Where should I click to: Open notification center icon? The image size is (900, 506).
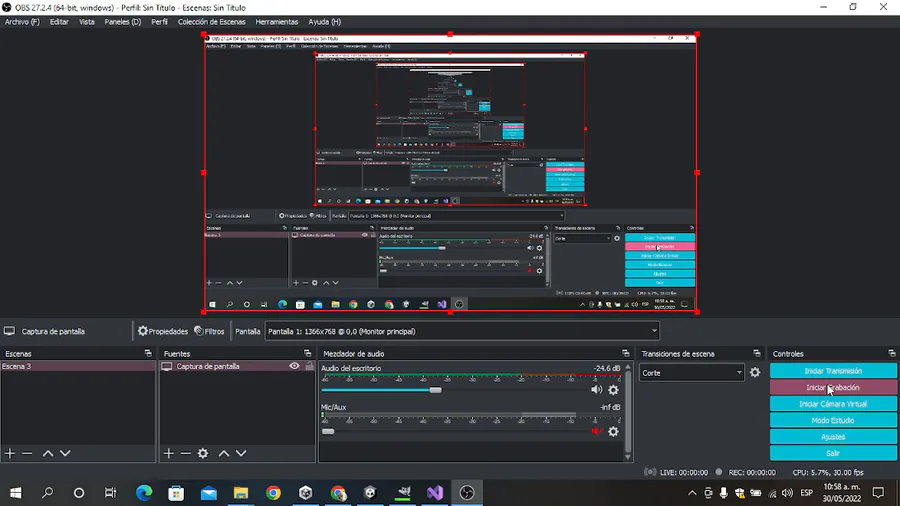coord(878,493)
